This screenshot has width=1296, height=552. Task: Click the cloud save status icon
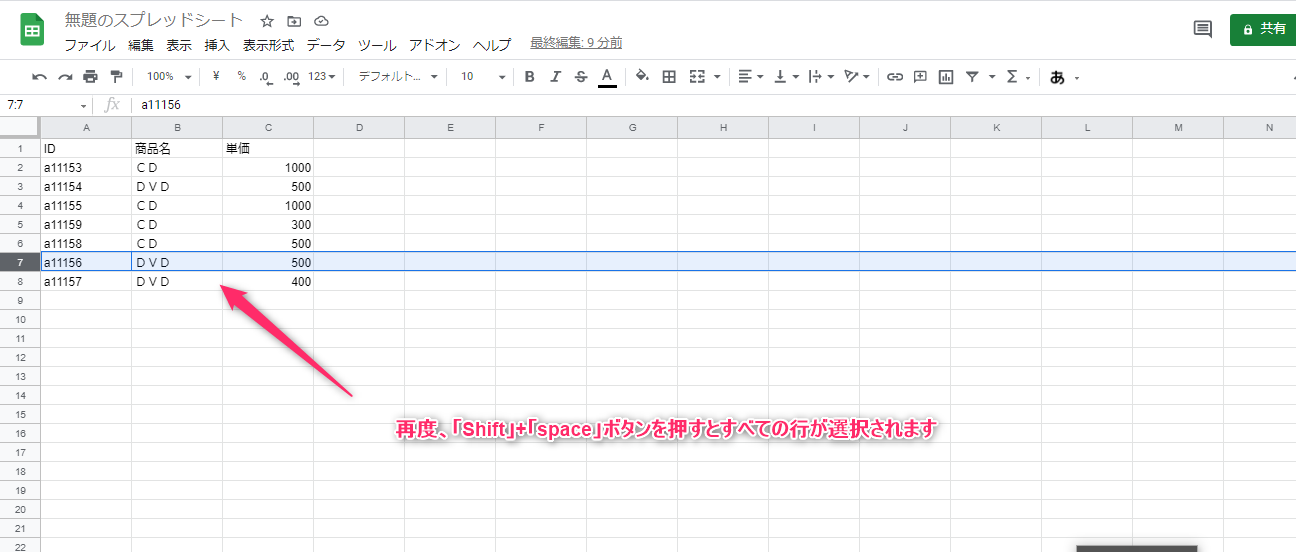(x=321, y=20)
